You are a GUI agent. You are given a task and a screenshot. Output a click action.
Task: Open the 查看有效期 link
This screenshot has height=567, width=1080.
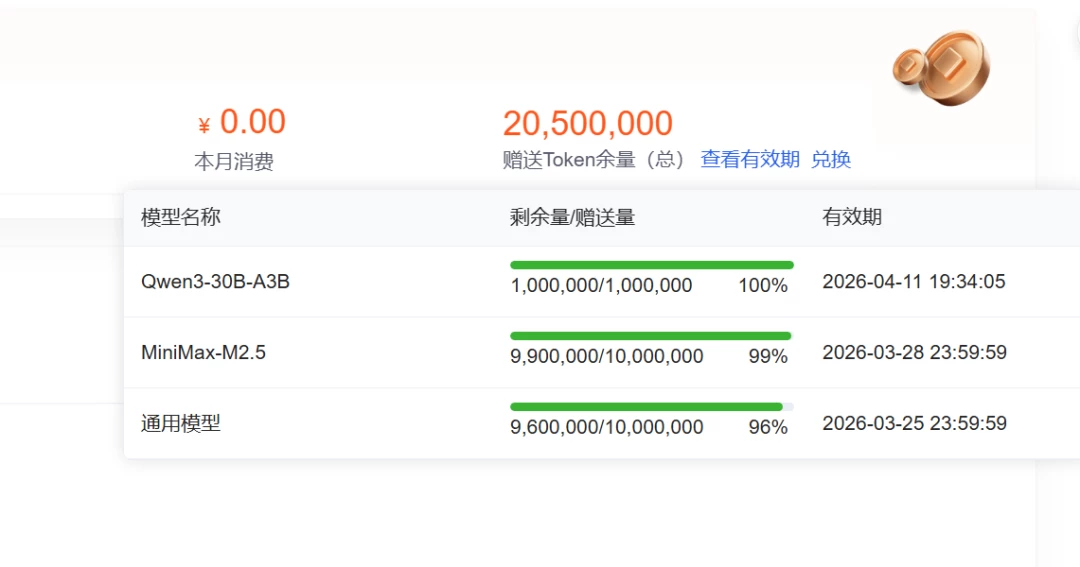point(750,159)
